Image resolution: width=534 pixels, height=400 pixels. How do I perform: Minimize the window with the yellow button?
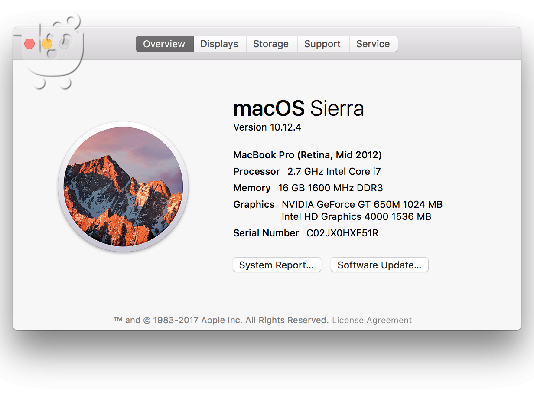coord(47,44)
